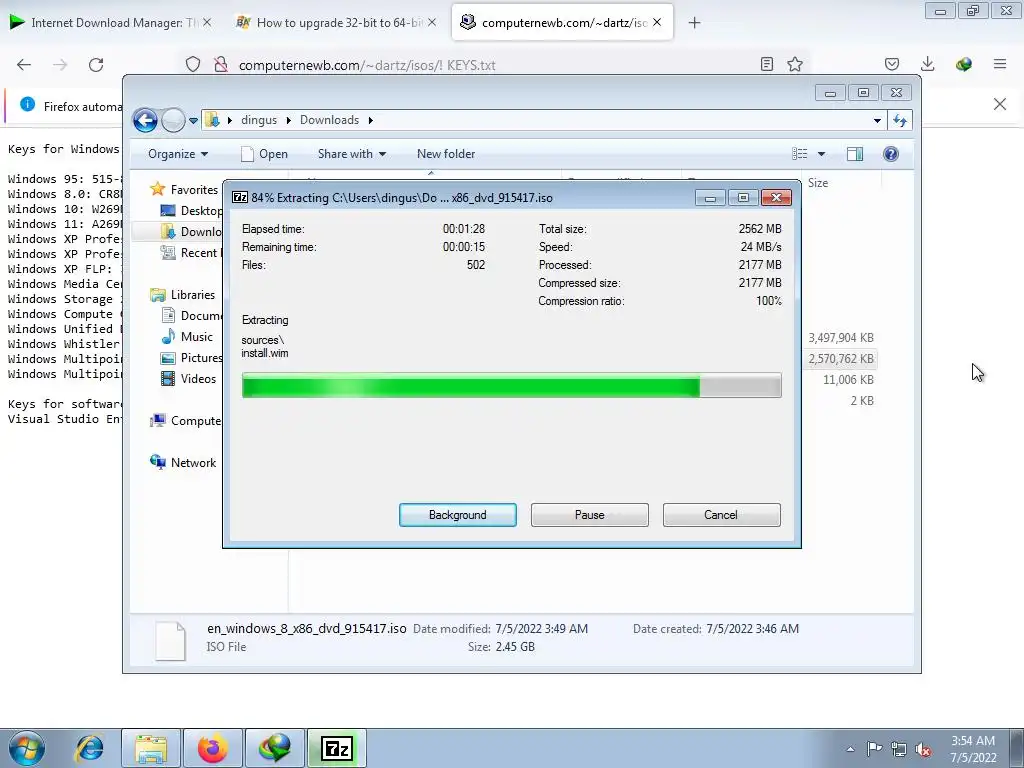Show hidden system tray icons
This screenshot has width=1024, height=768.
point(850,749)
